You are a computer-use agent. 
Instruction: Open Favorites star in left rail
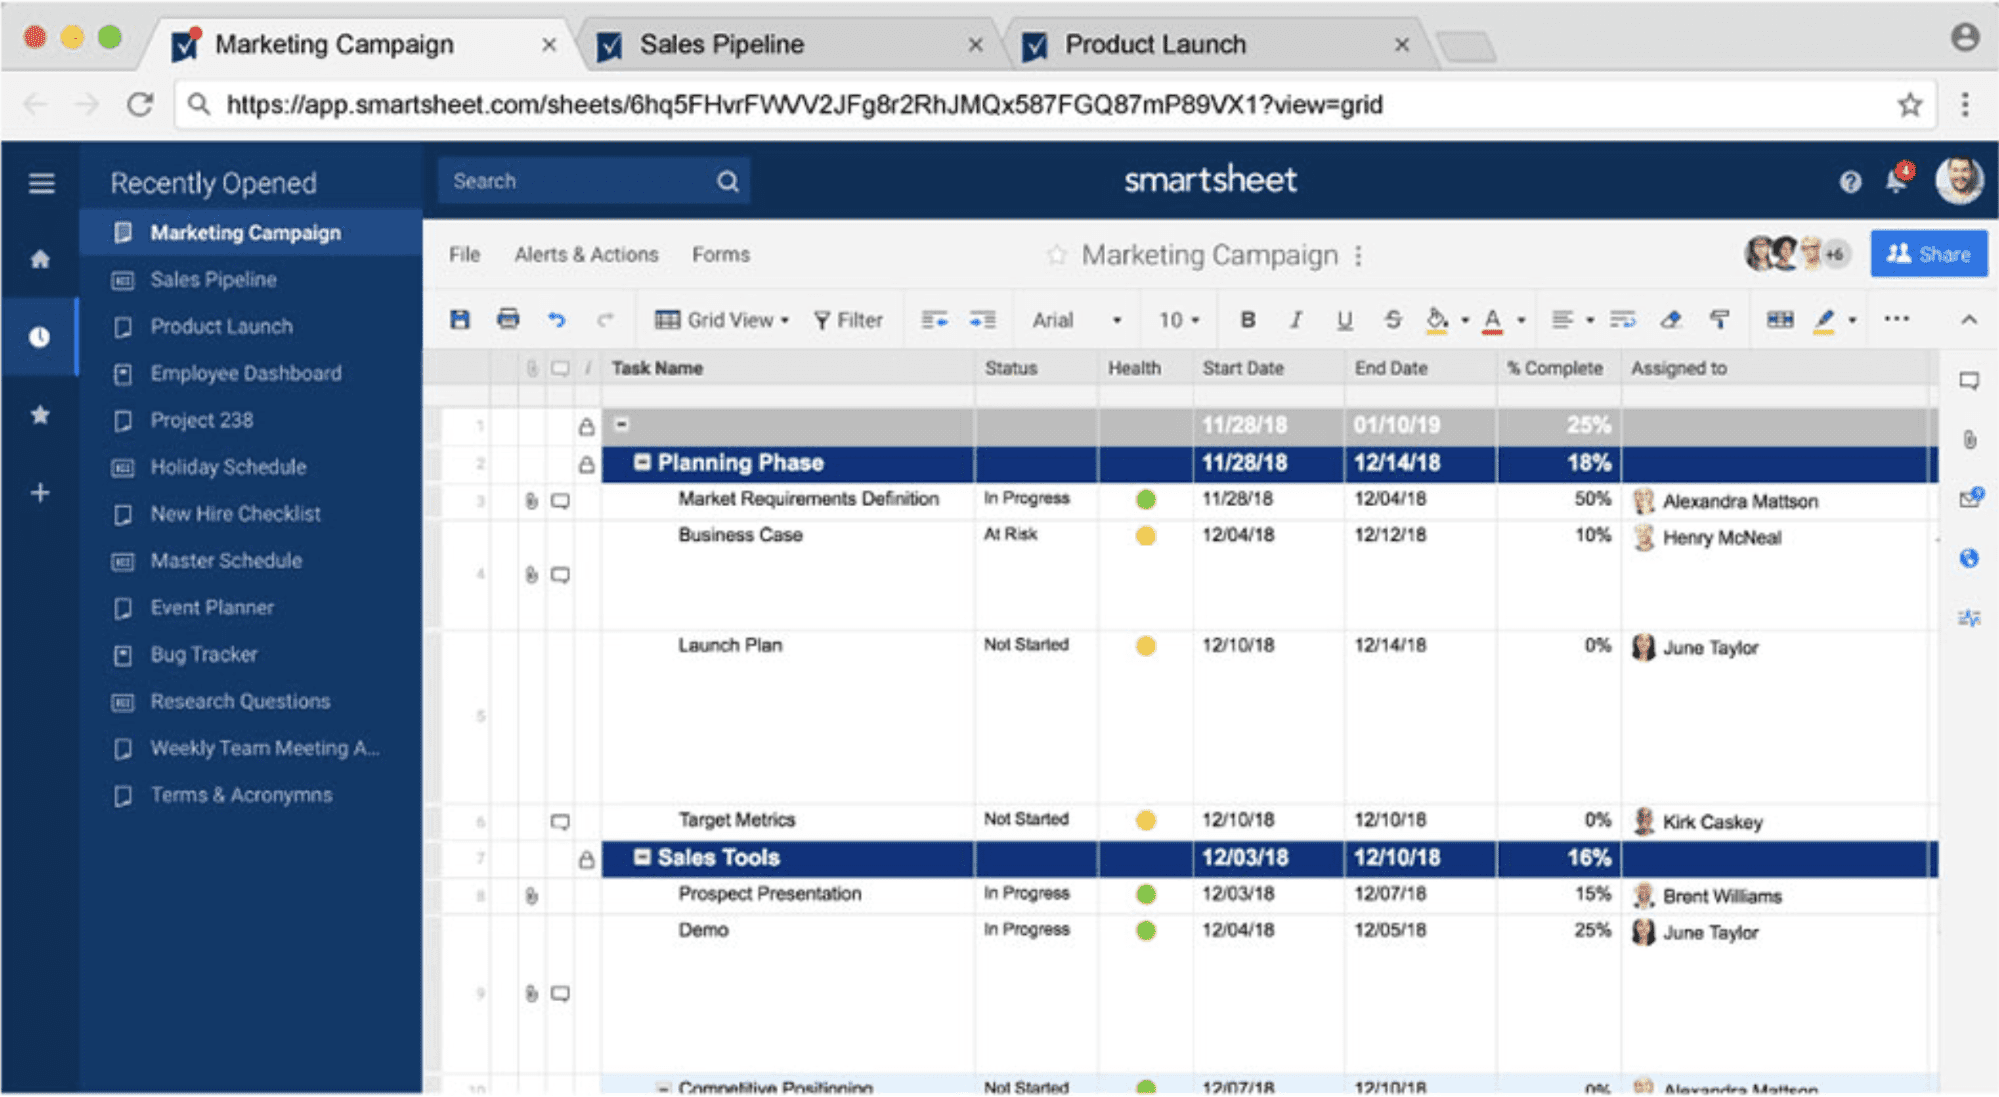[x=40, y=415]
